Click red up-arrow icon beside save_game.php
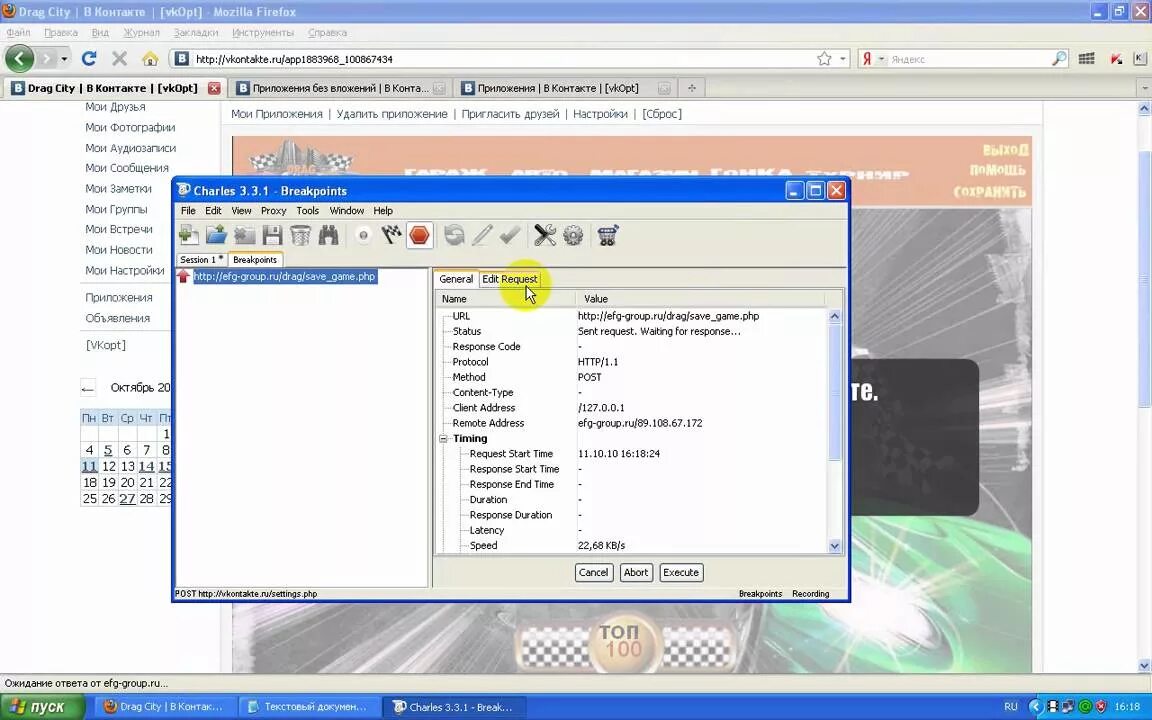This screenshot has width=1152, height=720. [184, 276]
